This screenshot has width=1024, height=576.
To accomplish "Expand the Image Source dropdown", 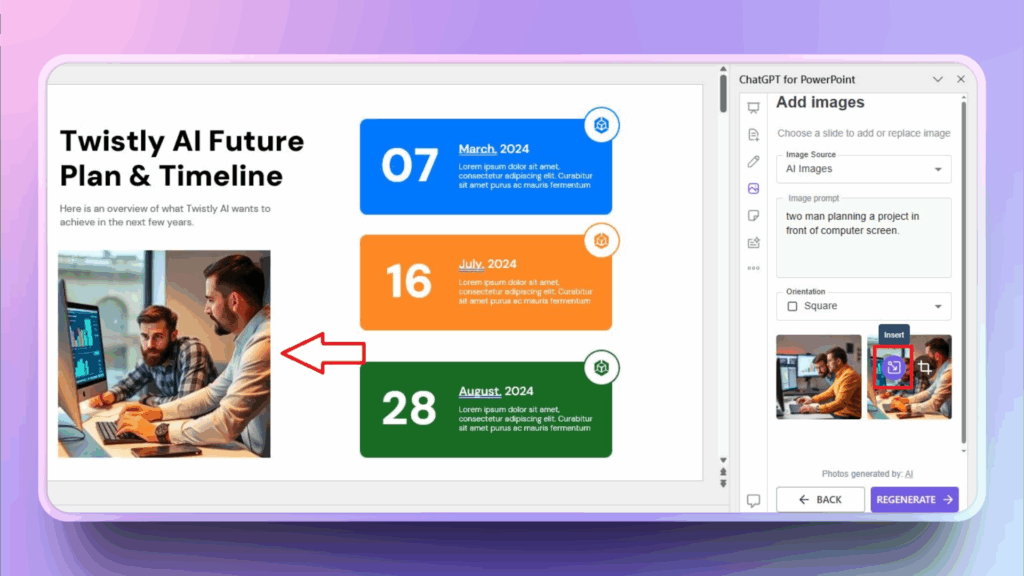I will (864, 169).
